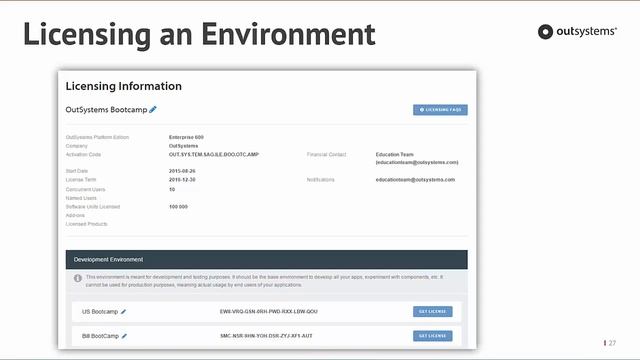Click the Financial Contact label
640x360 pixels.
click(x=327, y=154)
